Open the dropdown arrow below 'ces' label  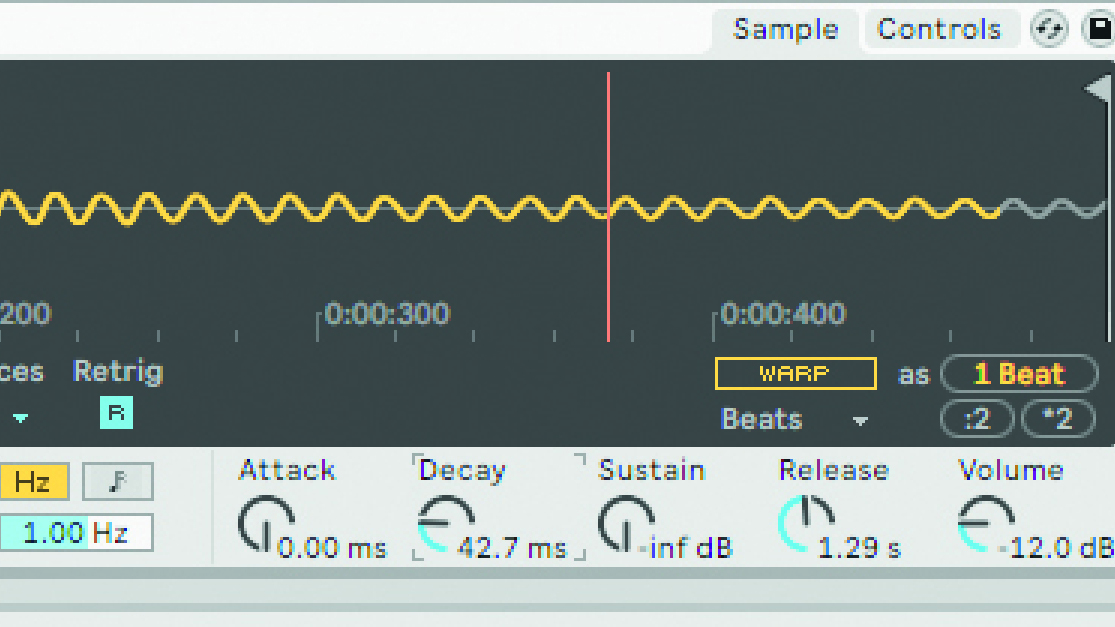click(x=21, y=418)
